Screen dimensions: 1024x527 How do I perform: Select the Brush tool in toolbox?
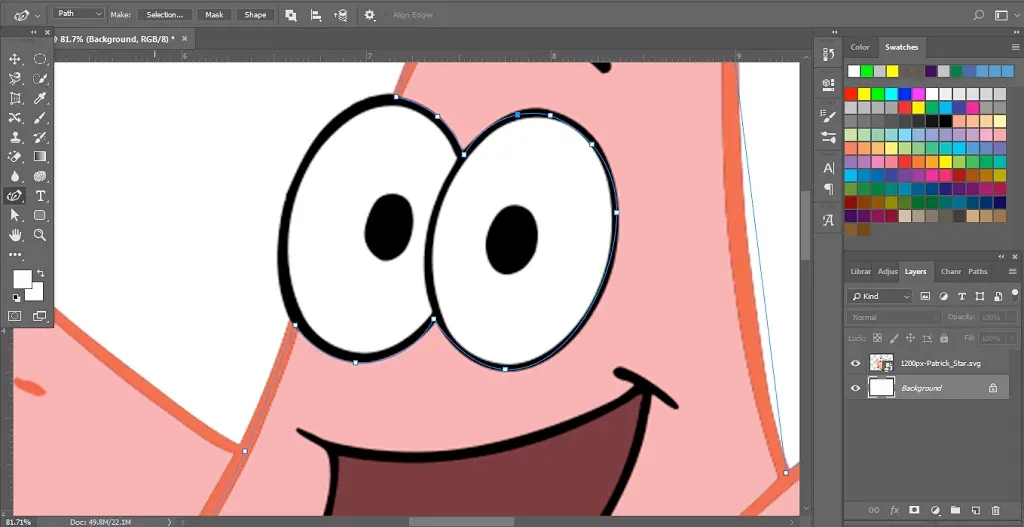(40, 118)
